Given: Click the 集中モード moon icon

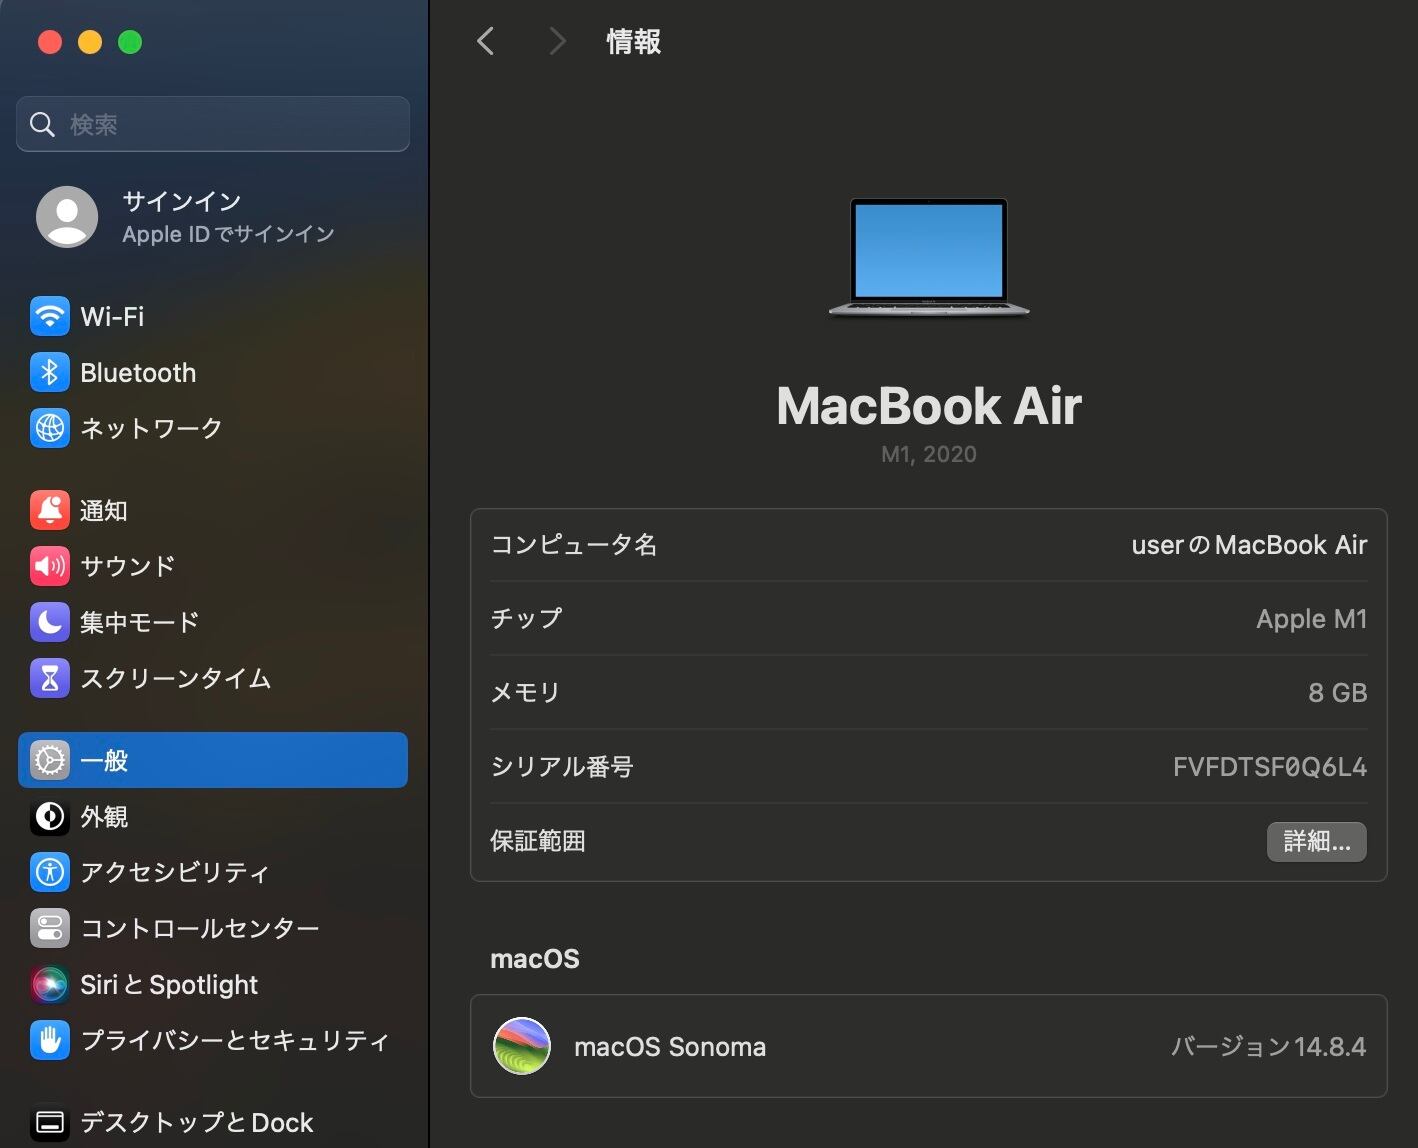Looking at the screenshot, I should 49,622.
